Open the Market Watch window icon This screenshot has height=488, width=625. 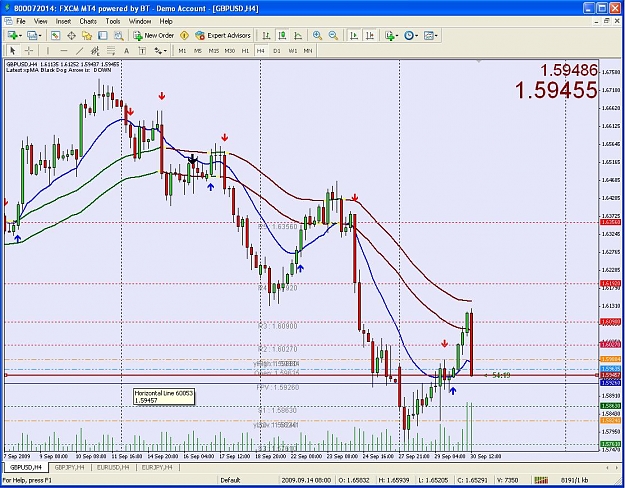click(x=55, y=35)
